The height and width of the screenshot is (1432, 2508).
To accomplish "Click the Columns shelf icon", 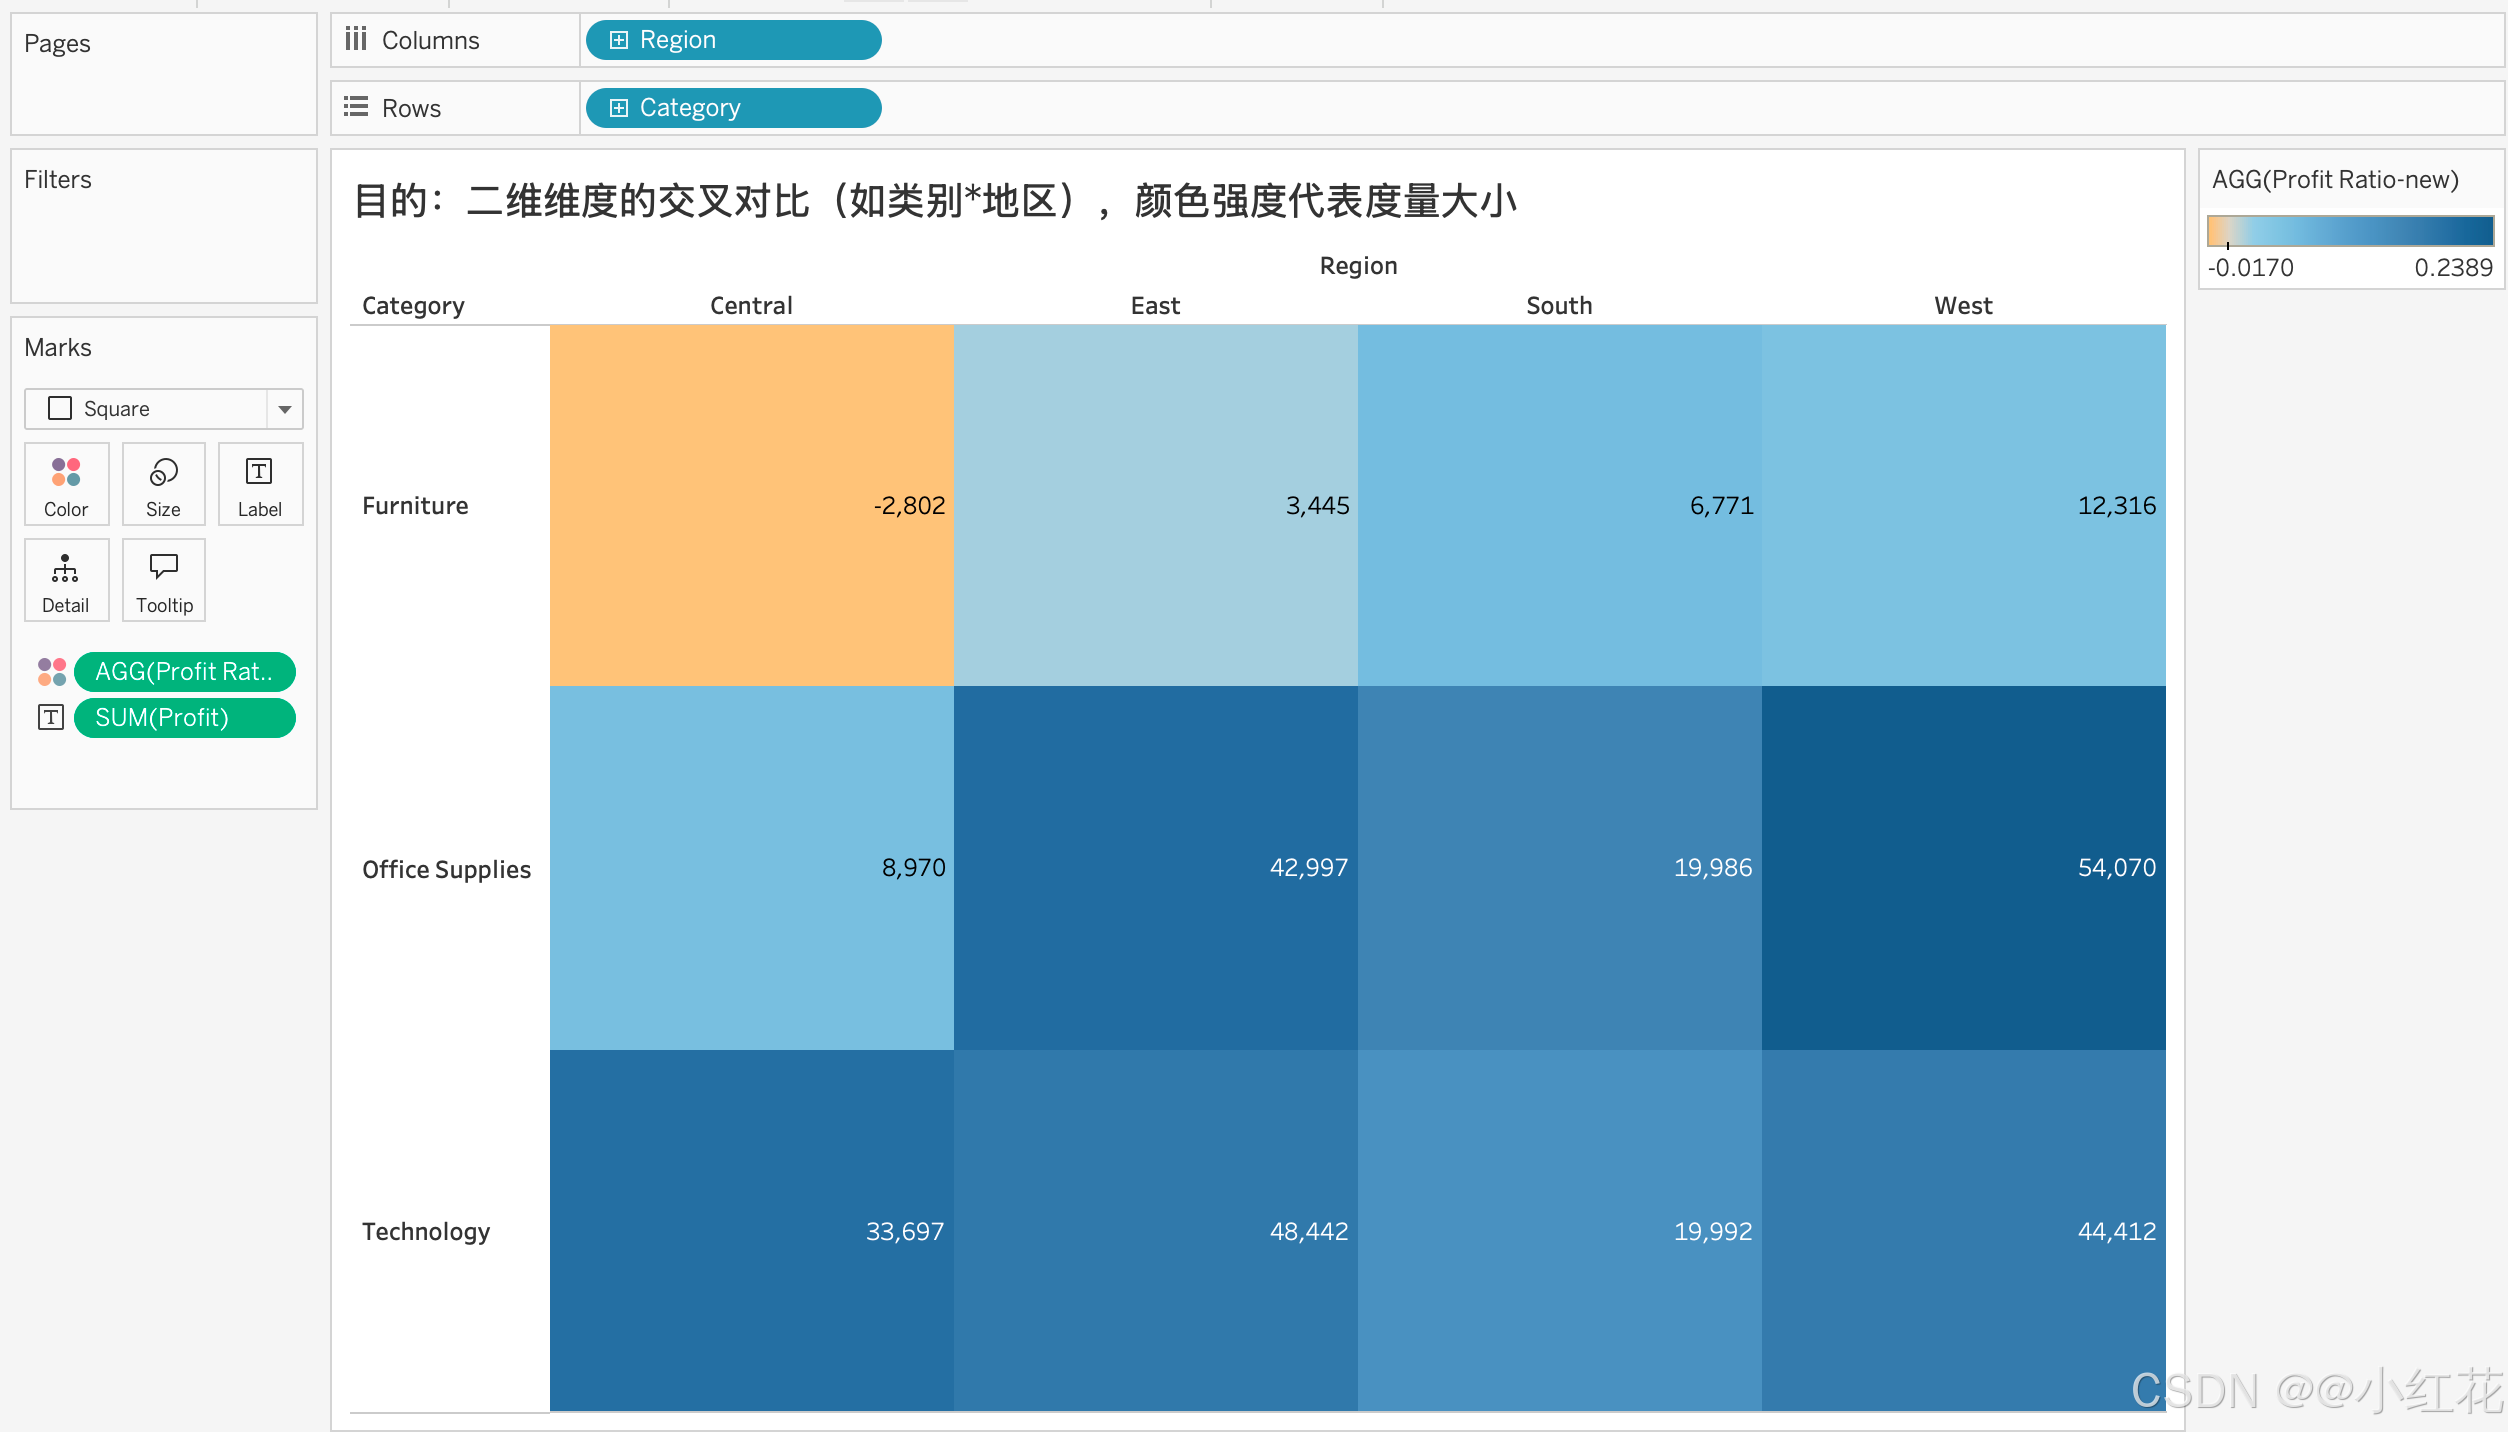I will click(x=356, y=40).
